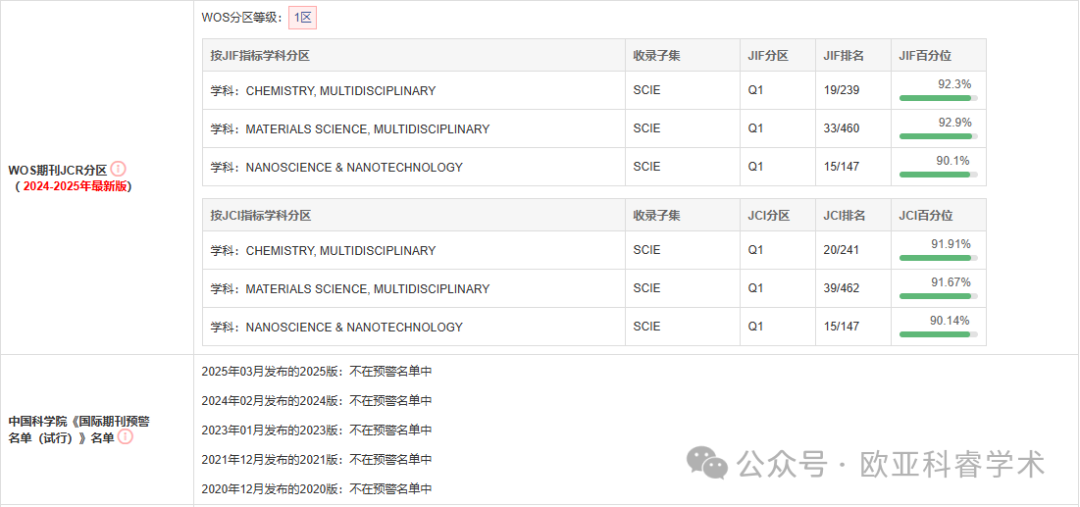Click the WOS期刊JCR分区 row heading
Image resolution: width=1080 pixels, height=507 pixels.
(58, 169)
